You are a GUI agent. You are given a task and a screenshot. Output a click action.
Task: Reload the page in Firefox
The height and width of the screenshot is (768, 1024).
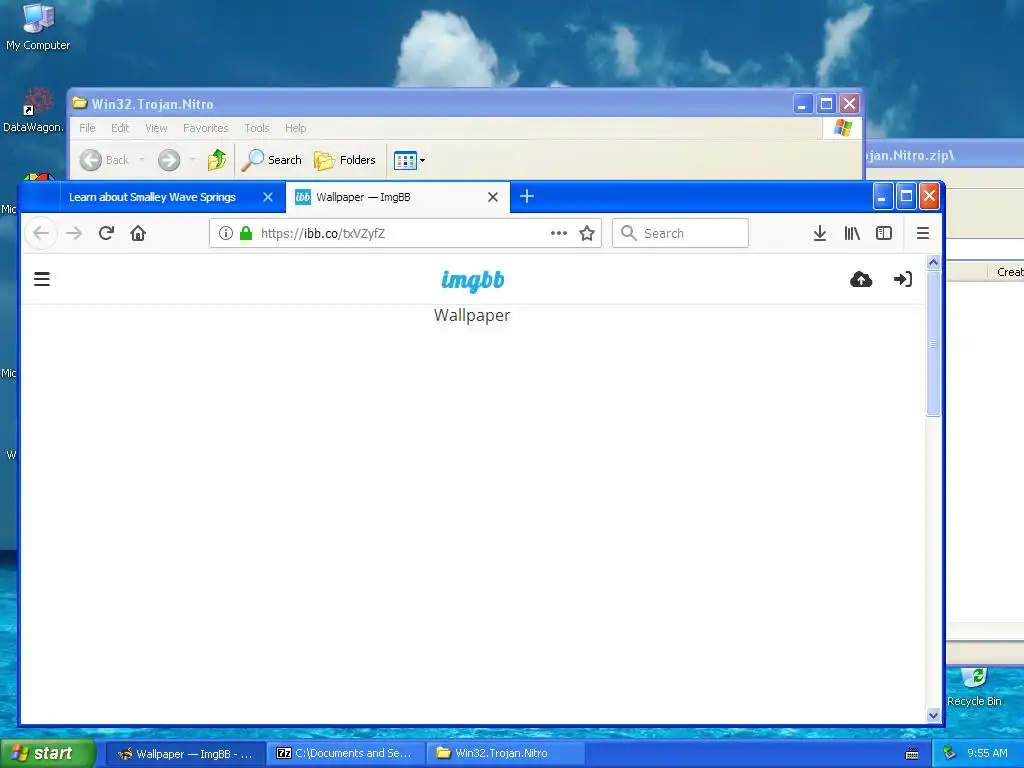(x=106, y=233)
